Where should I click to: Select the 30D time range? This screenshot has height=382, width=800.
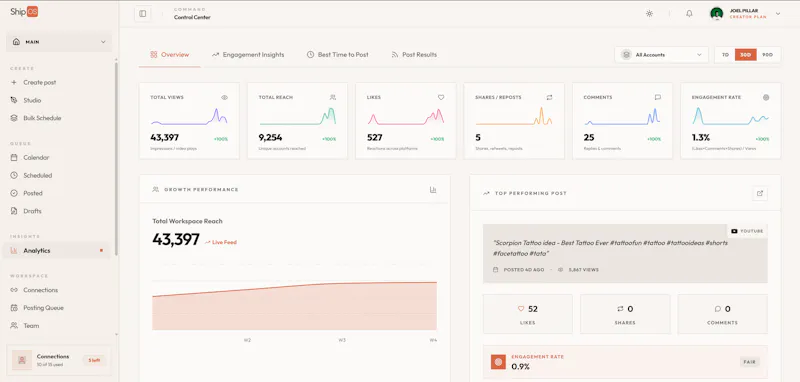pos(745,55)
